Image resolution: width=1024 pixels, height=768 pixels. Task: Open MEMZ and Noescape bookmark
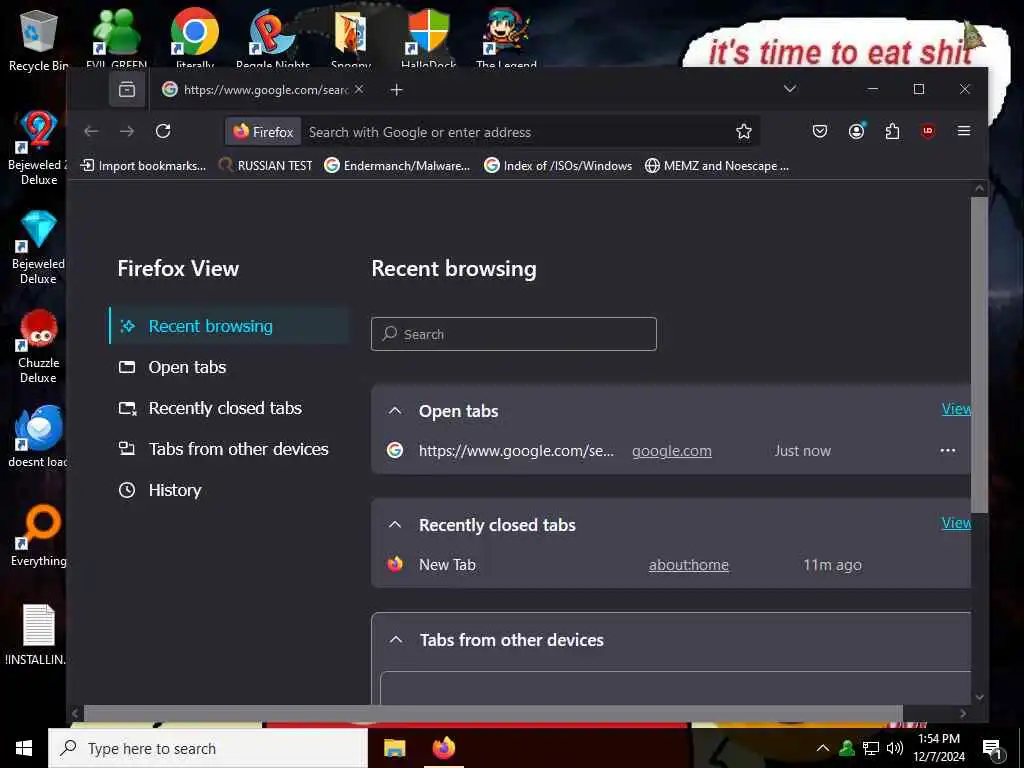coord(717,166)
